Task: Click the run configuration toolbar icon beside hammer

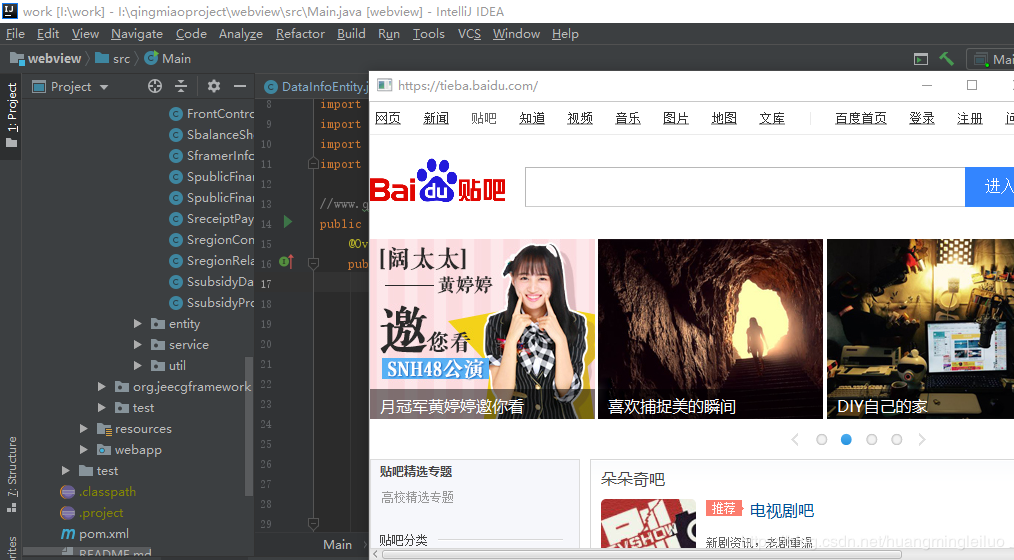Action: pyautogui.click(x=921, y=59)
